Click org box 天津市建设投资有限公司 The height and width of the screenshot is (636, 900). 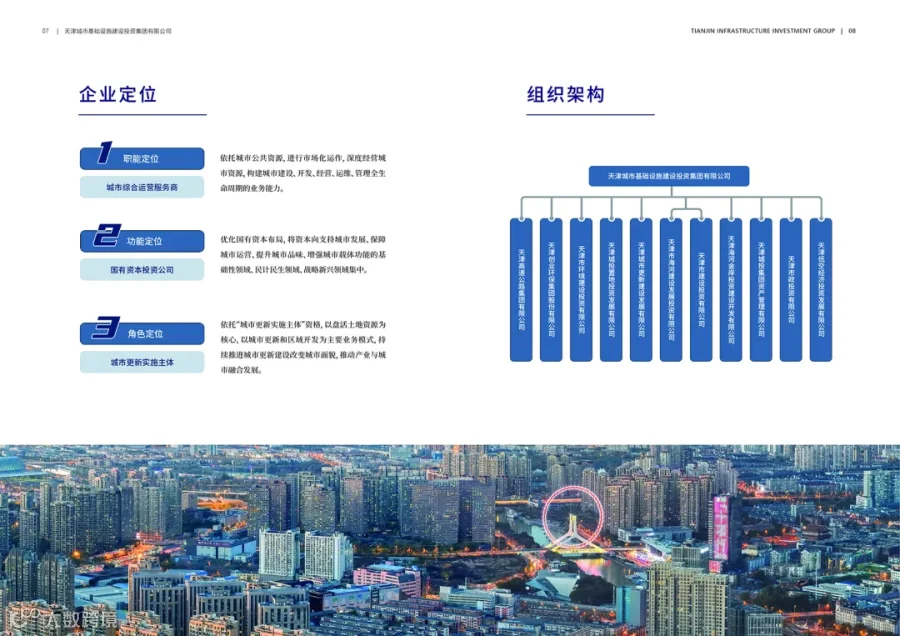pos(701,290)
